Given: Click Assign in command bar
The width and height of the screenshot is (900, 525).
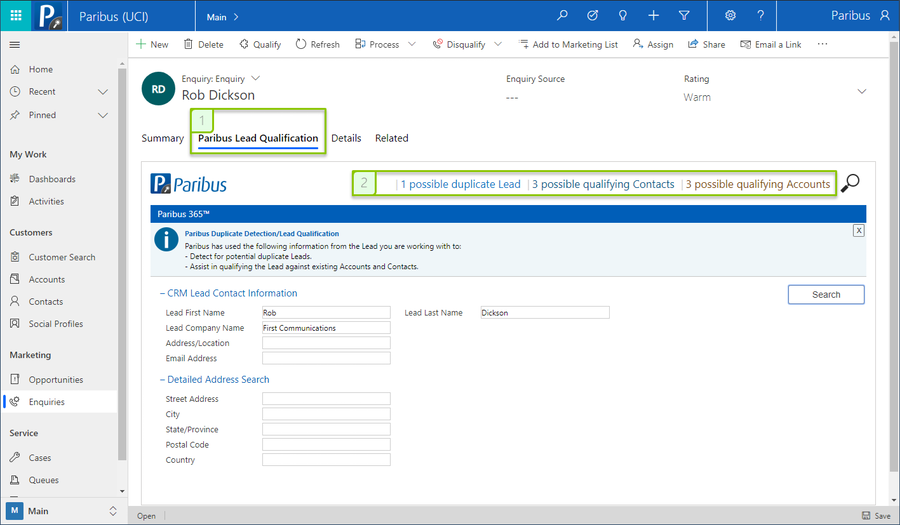Looking at the screenshot, I should click(653, 44).
